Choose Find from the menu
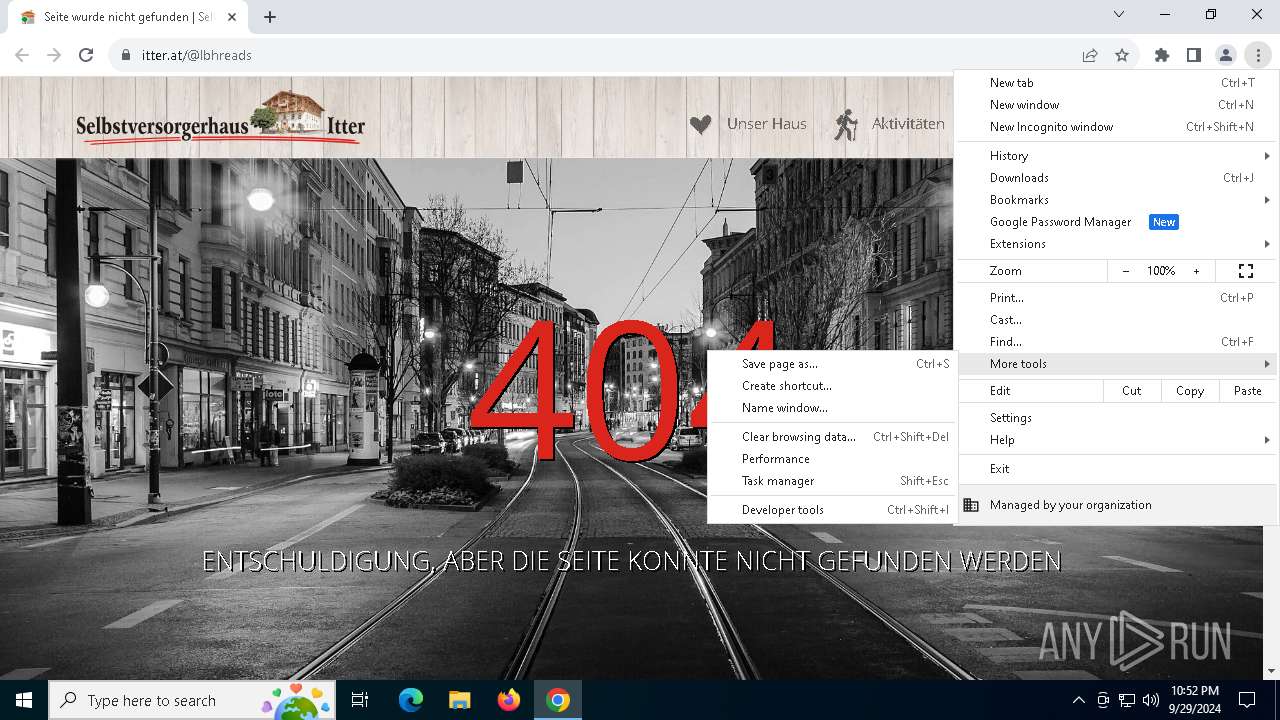The height and width of the screenshot is (720, 1280). [x=1116, y=342]
